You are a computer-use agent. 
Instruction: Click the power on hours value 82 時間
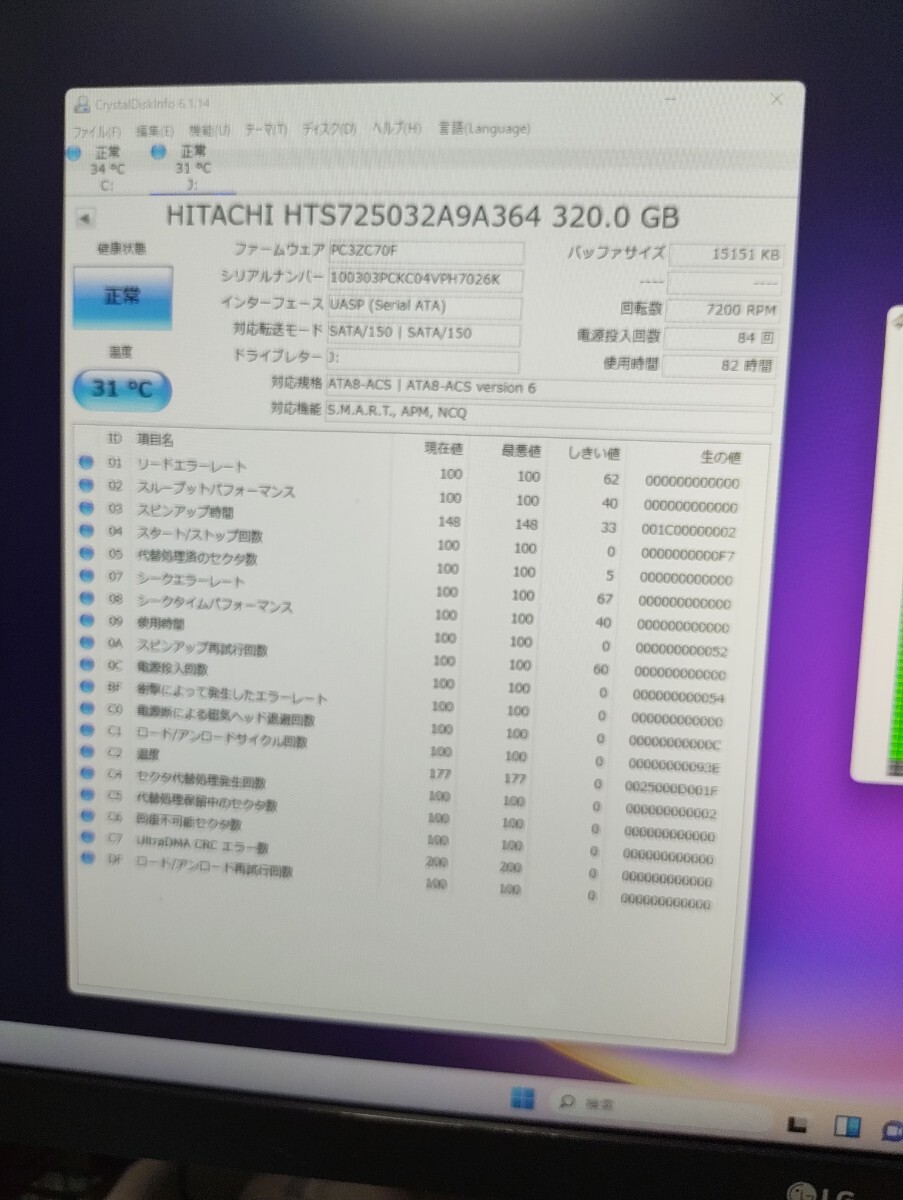point(718,366)
